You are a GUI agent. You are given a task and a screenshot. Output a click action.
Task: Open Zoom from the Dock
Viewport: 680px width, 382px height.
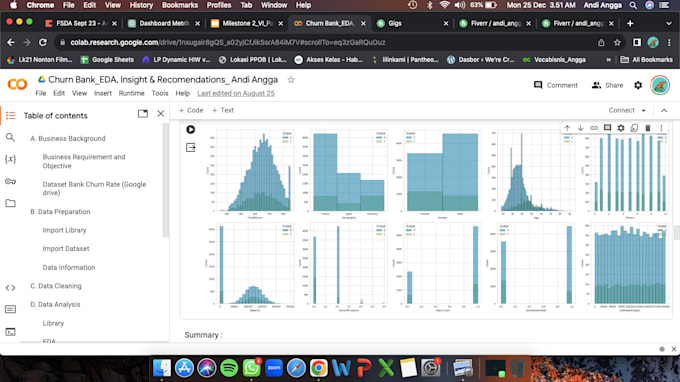[x=274, y=368]
